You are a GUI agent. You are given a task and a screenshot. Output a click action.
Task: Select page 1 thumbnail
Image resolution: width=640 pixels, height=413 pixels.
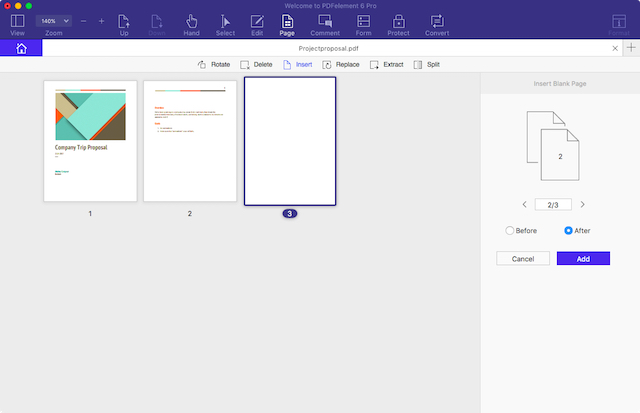(90, 141)
